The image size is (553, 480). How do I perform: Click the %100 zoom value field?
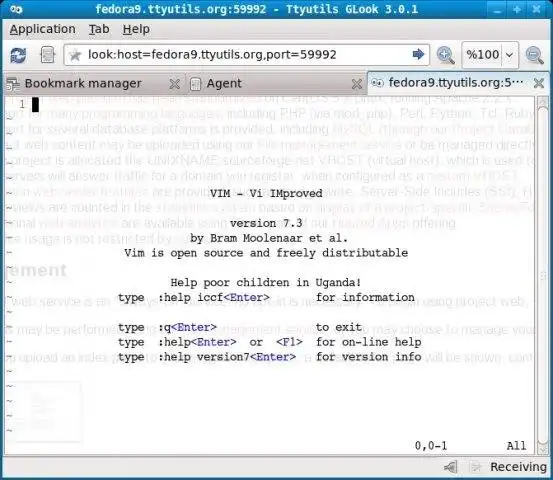482,55
